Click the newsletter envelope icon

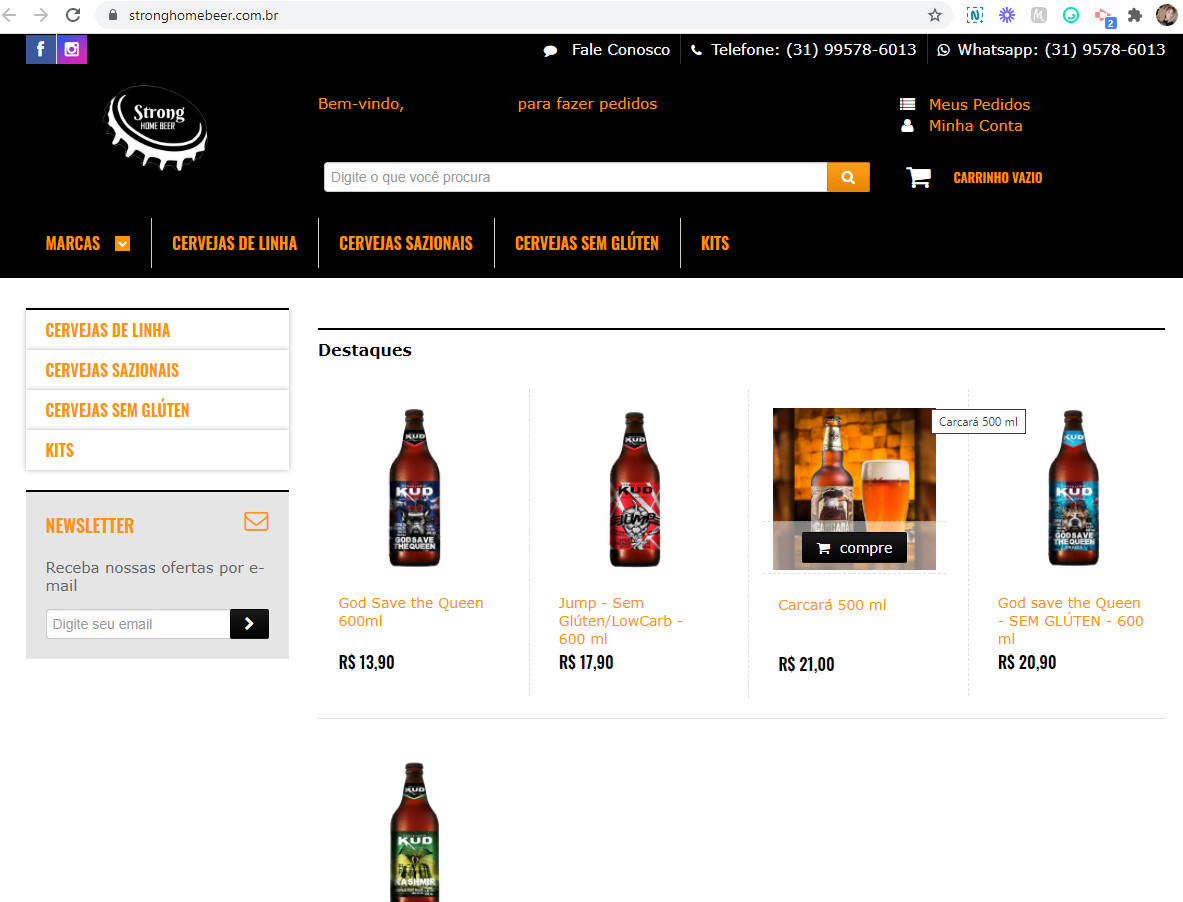click(257, 521)
